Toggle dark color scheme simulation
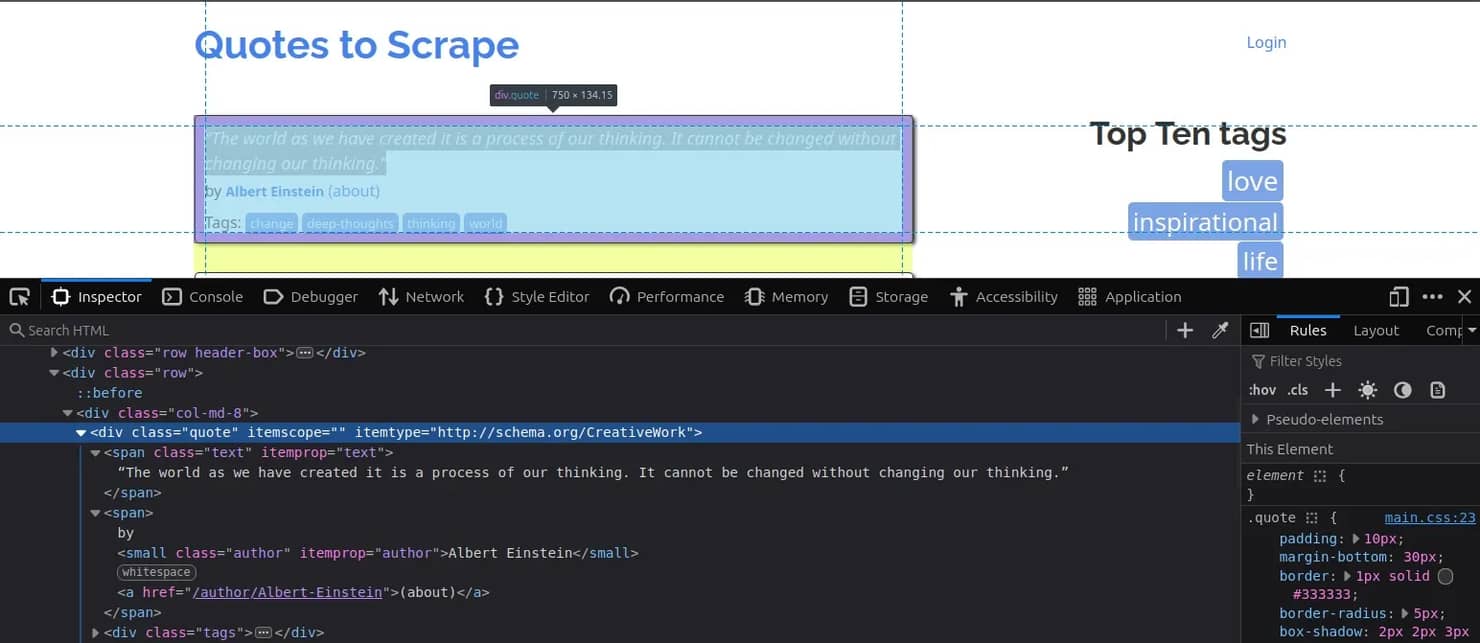1480x643 pixels. coord(1403,390)
